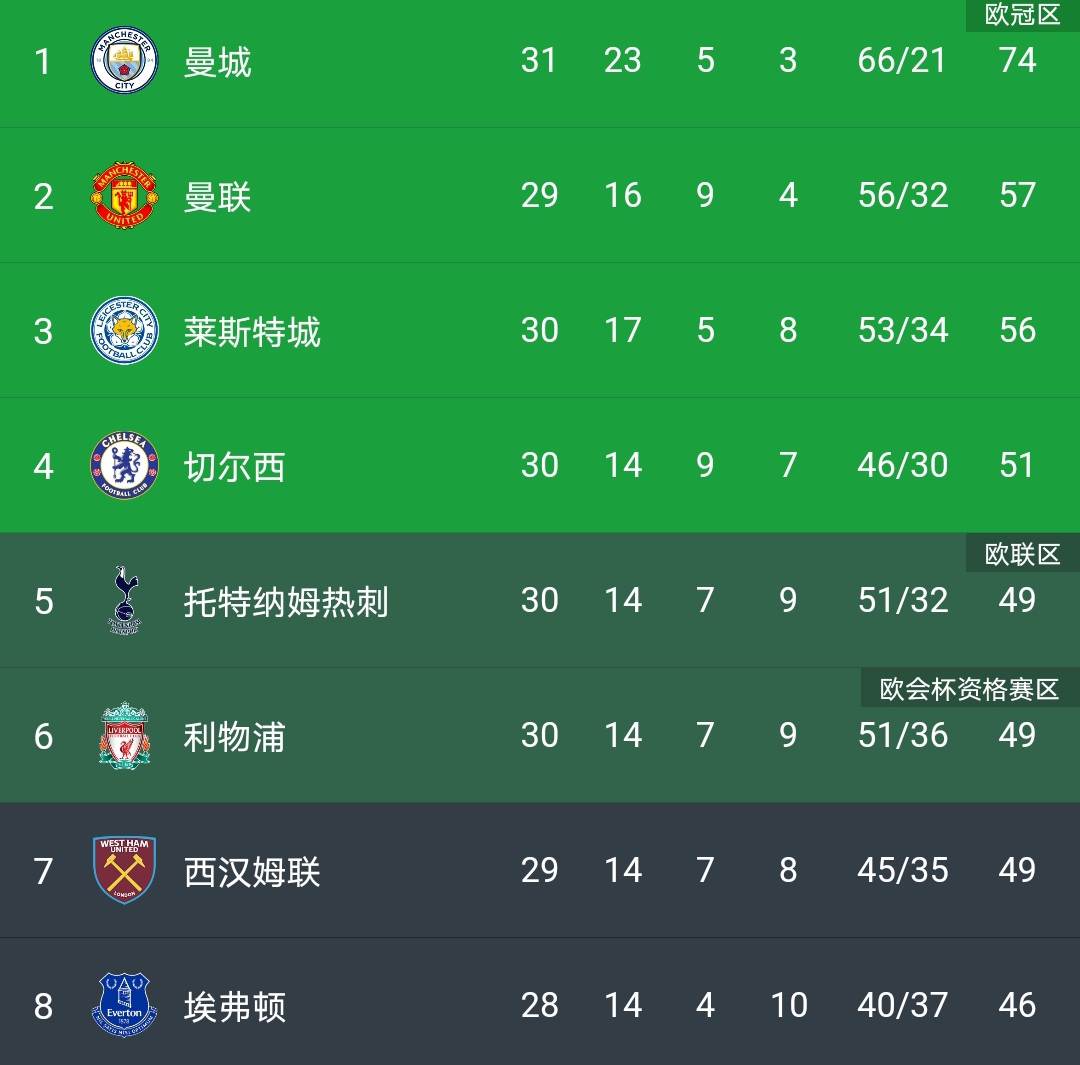The height and width of the screenshot is (1065, 1080).
Task: Open the Liverpool club crest
Action: click(125, 736)
